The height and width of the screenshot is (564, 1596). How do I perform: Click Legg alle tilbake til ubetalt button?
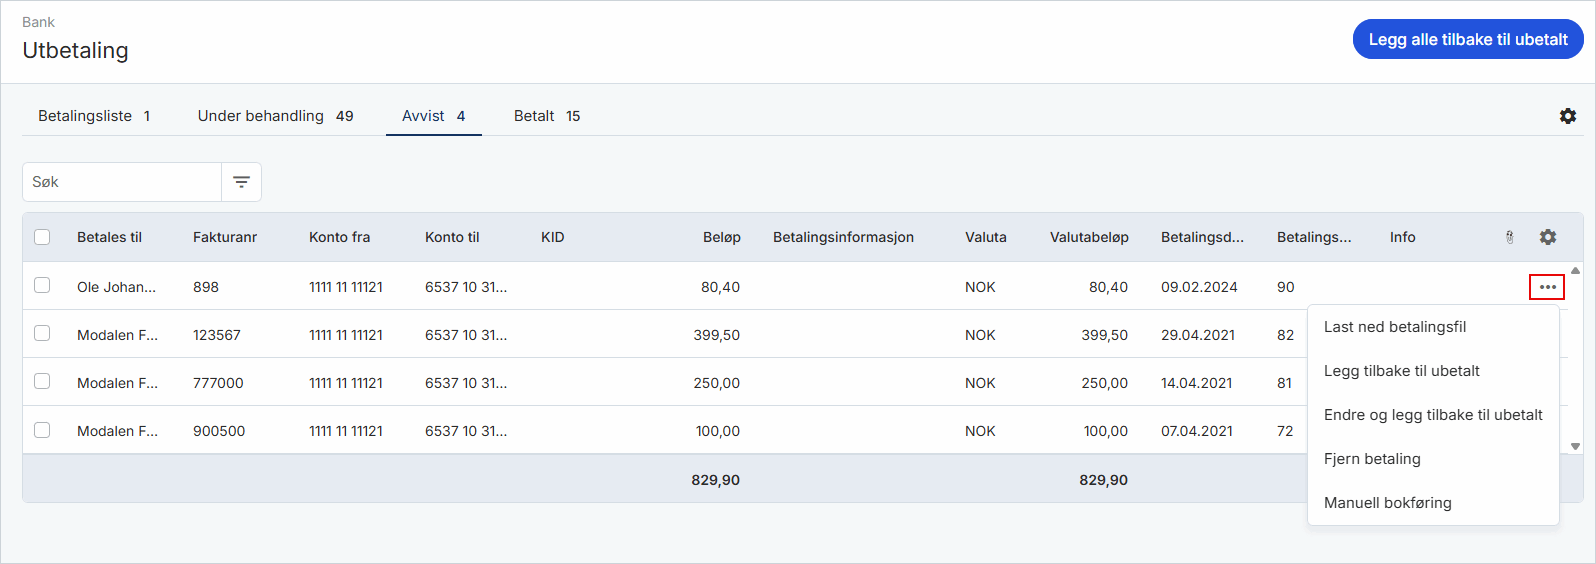point(1468,40)
